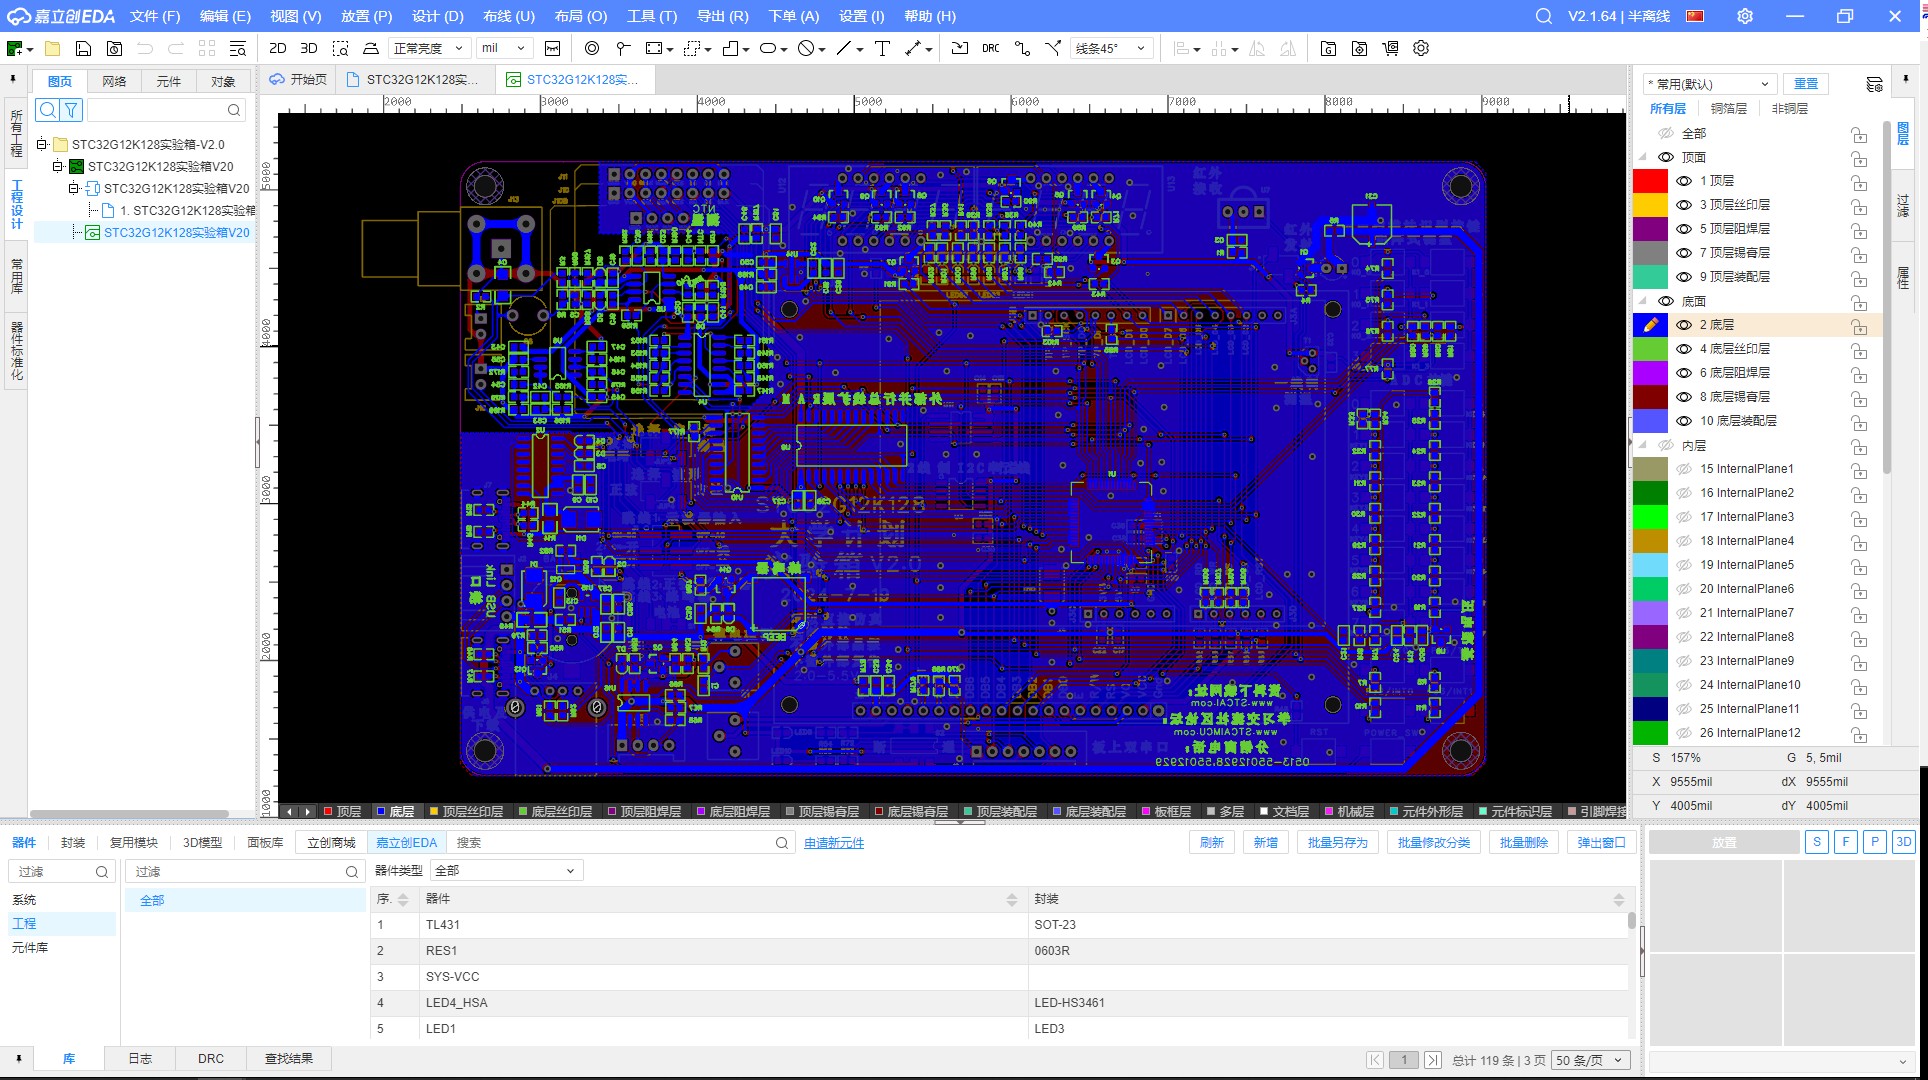Click the yellow swatch for 3 顶层丝印层
This screenshot has width=1928, height=1080.
click(x=1650, y=205)
